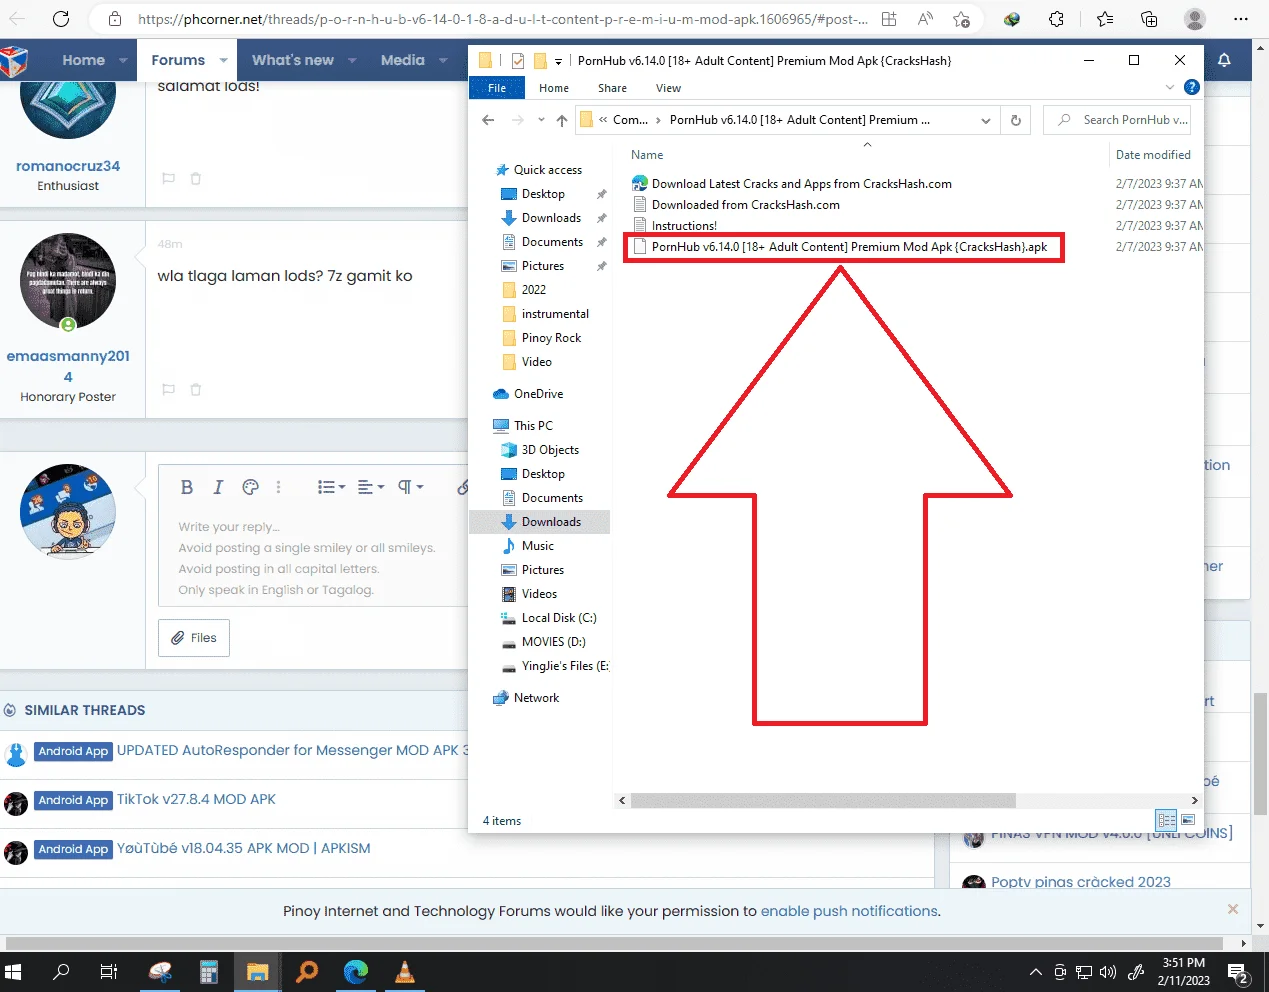
Task: Click the forum notifications bell icon
Action: (x=1224, y=60)
